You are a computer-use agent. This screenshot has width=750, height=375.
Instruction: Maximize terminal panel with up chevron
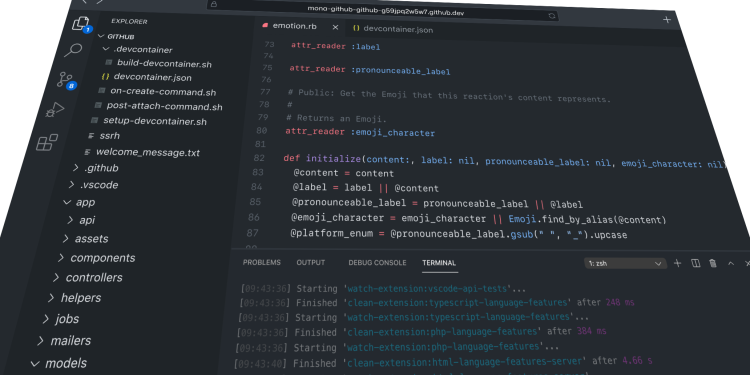730,263
